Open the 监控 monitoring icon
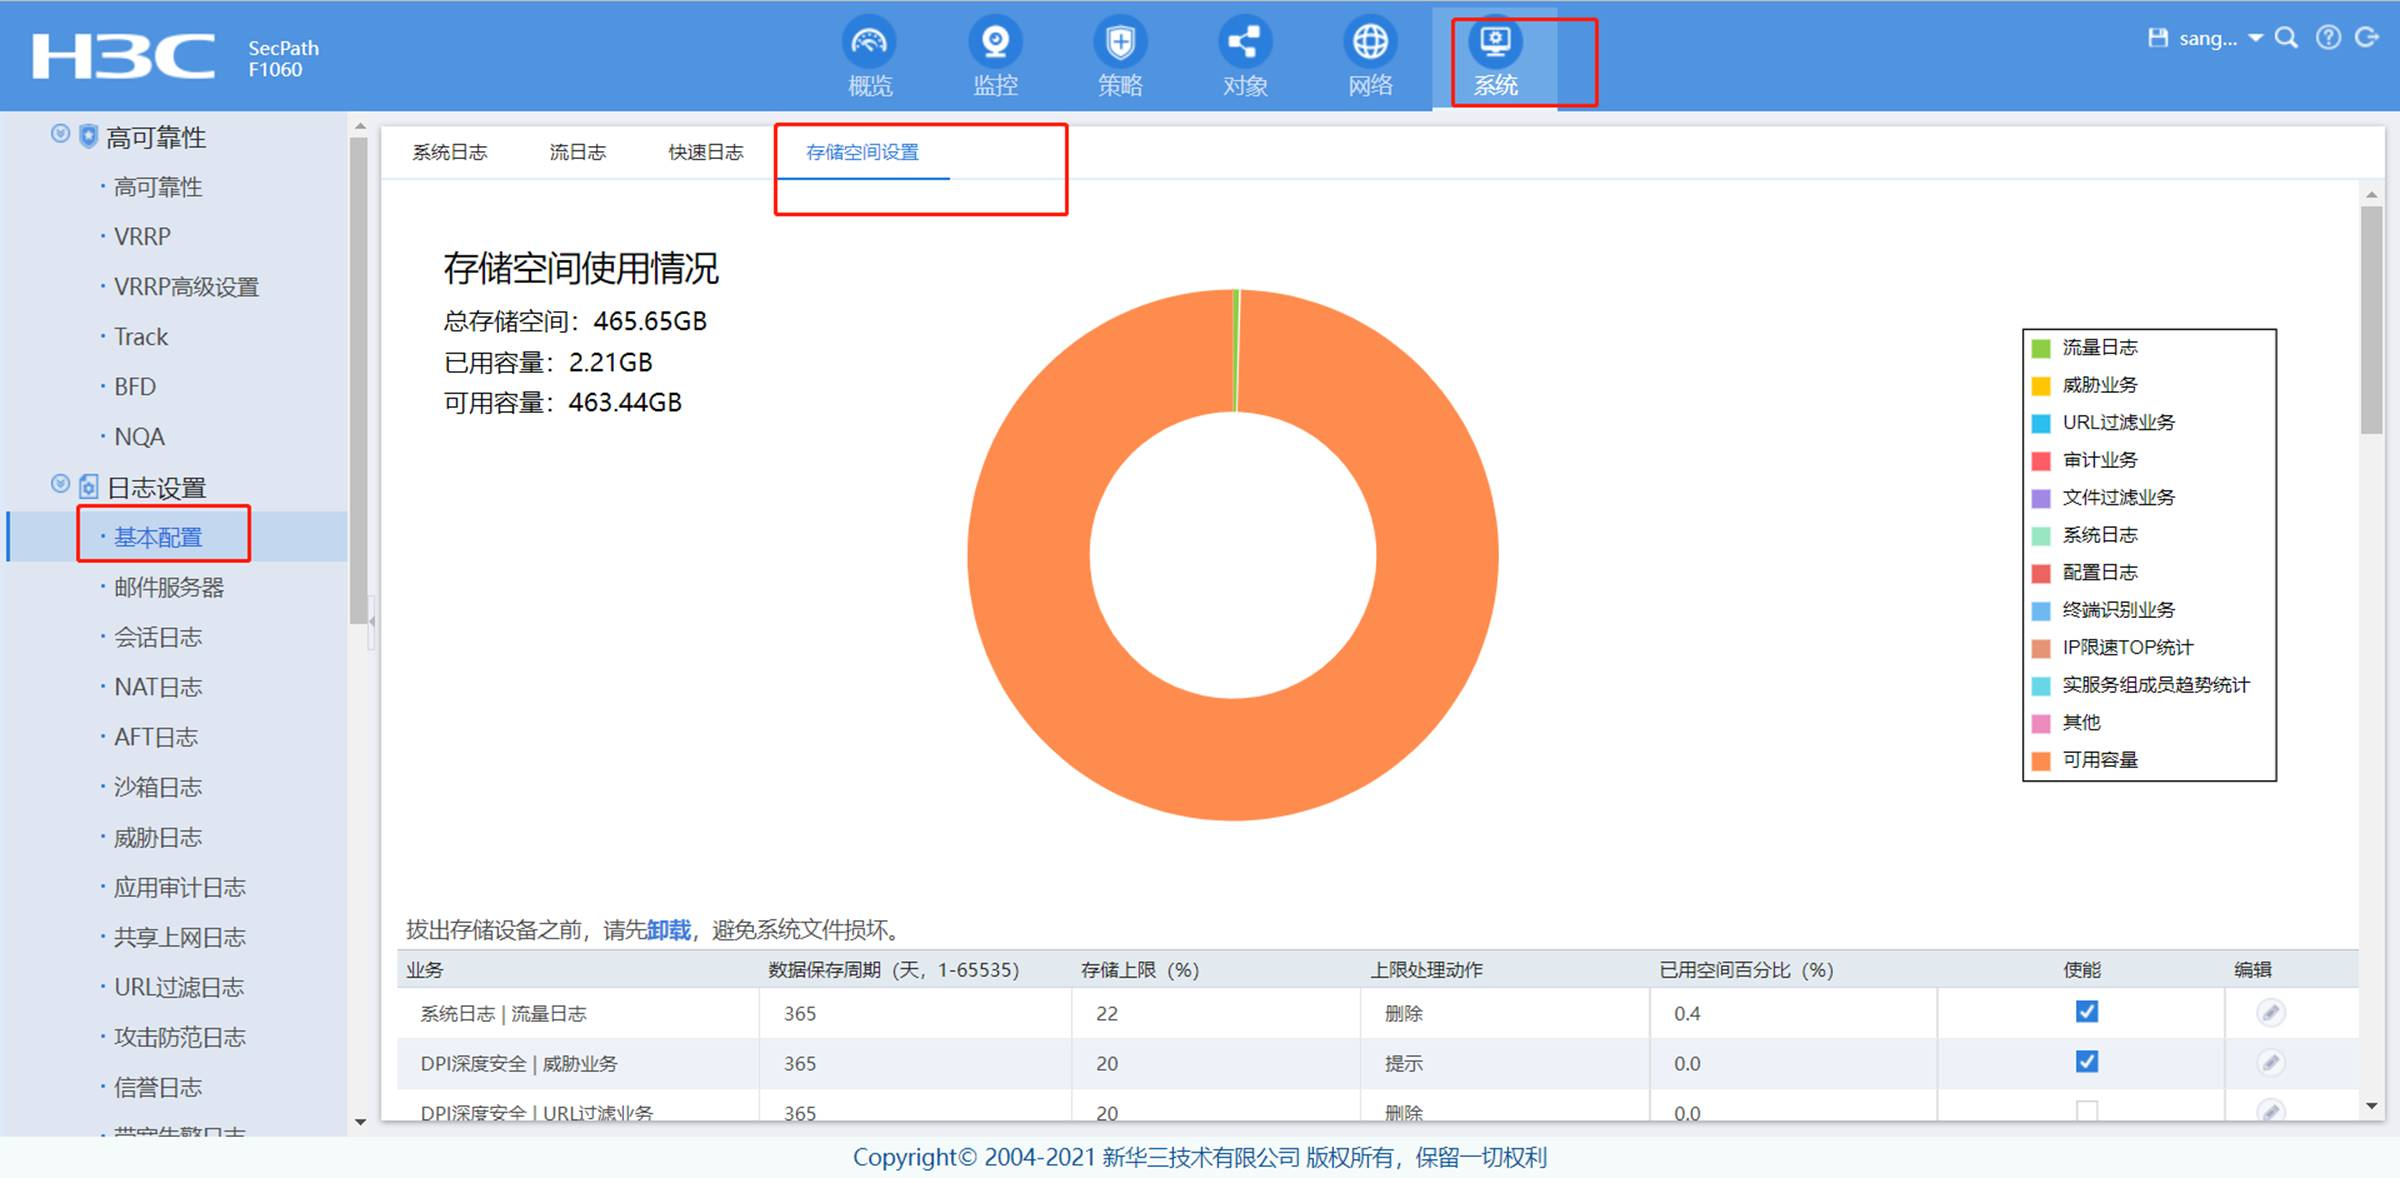 (x=995, y=43)
